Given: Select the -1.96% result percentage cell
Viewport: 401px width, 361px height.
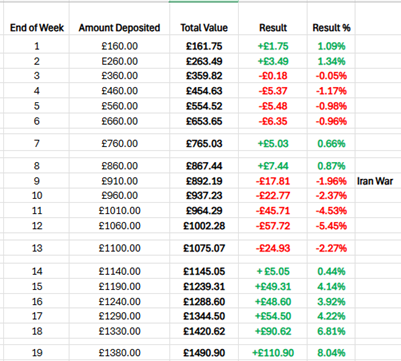Looking at the screenshot, I should [x=331, y=181].
